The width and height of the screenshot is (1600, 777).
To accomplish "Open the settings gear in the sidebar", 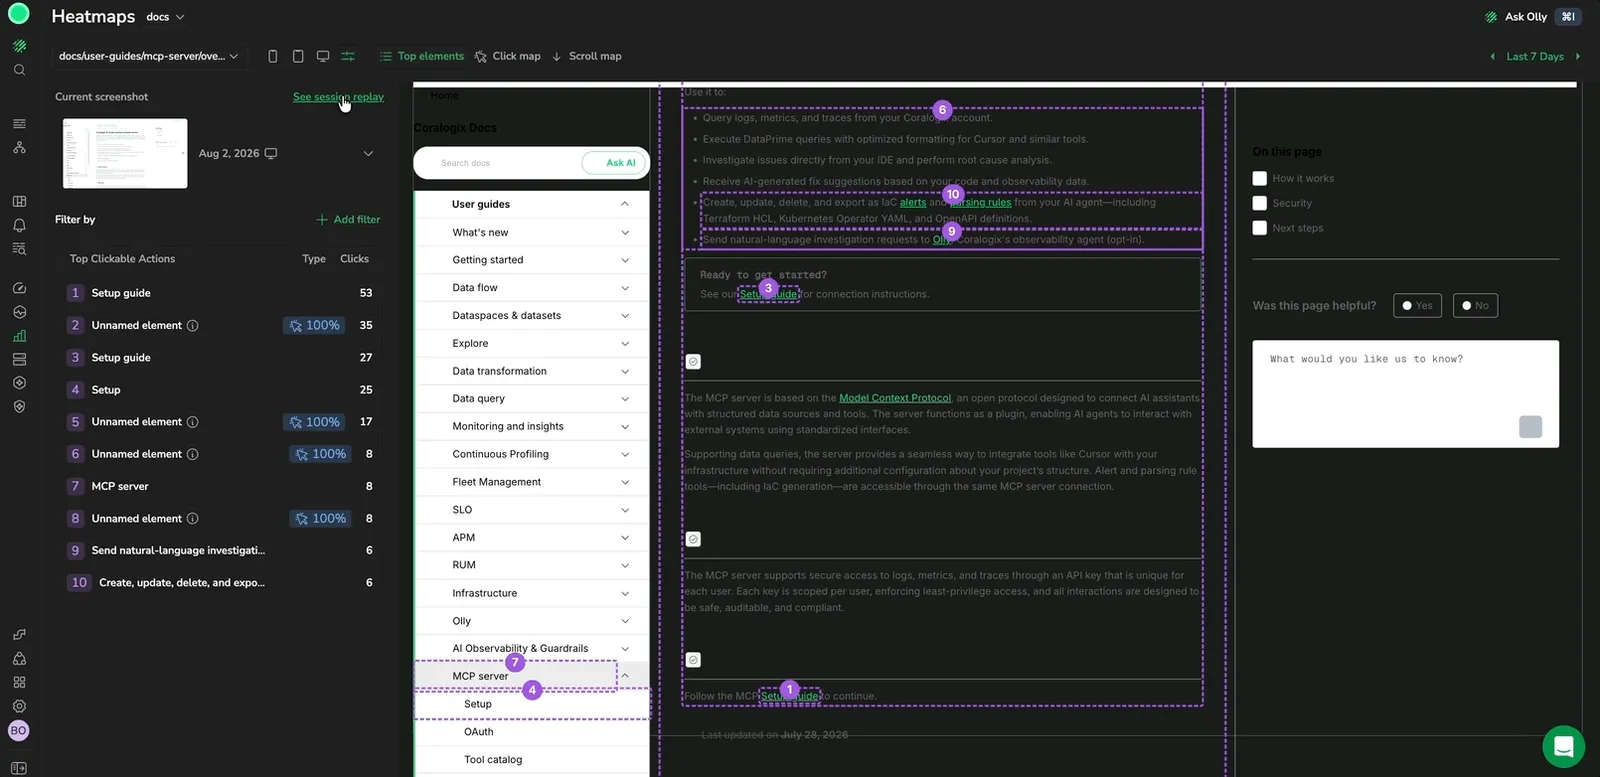I will coord(19,706).
